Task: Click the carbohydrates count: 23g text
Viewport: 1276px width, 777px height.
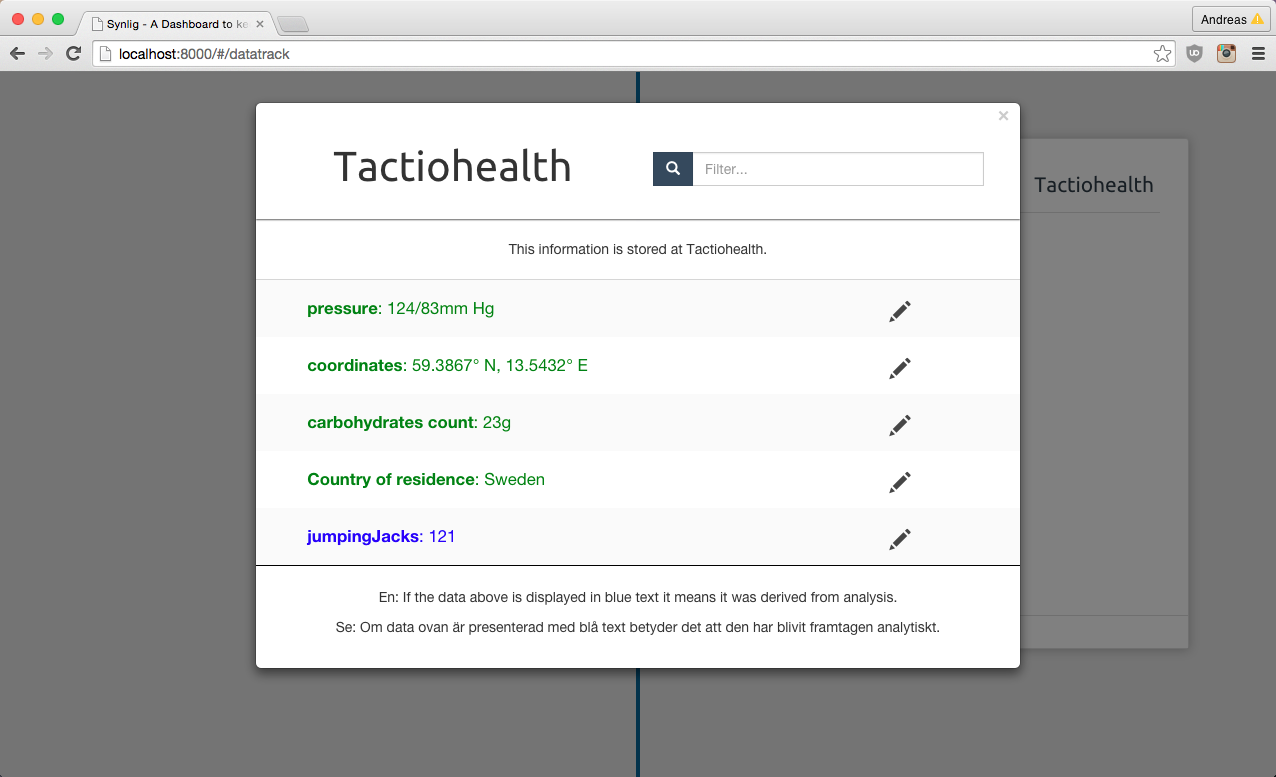Action: pos(409,422)
